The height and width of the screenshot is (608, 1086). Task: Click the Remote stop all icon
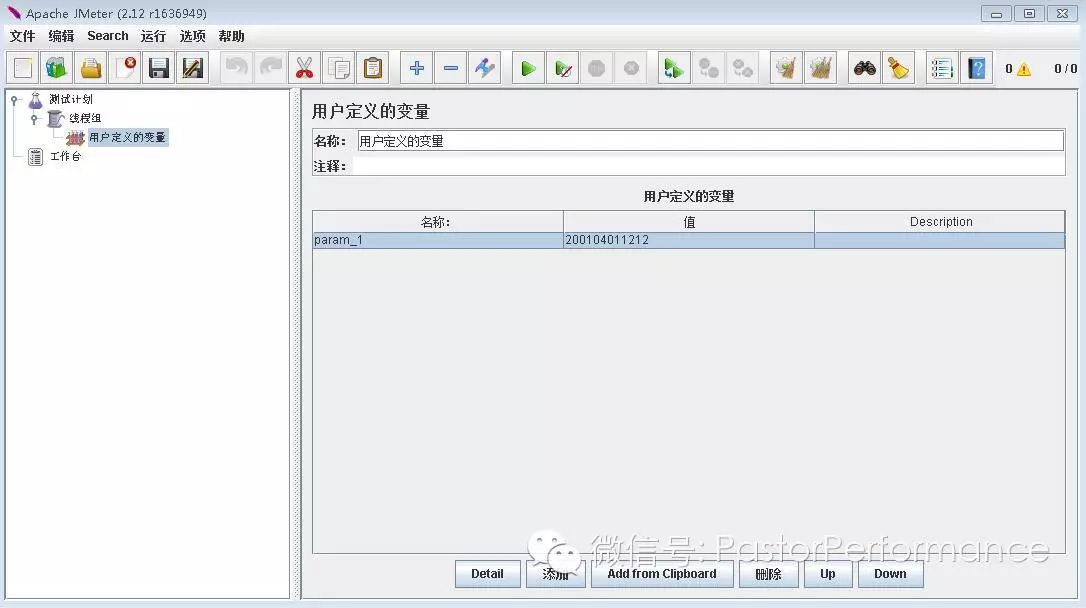pyautogui.click(x=708, y=68)
